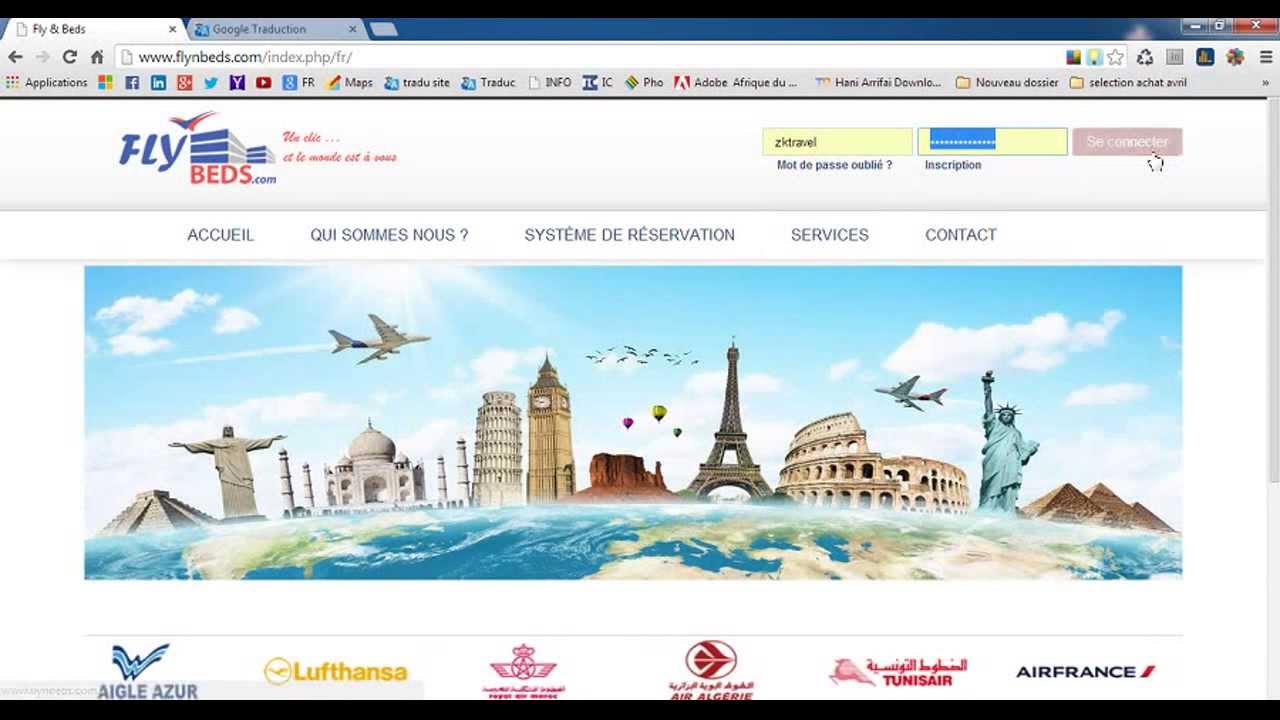The image size is (1280, 720).
Task: Open the 'Hani Arrifai Downlo...' bookmark
Action: tap(879, 83)
